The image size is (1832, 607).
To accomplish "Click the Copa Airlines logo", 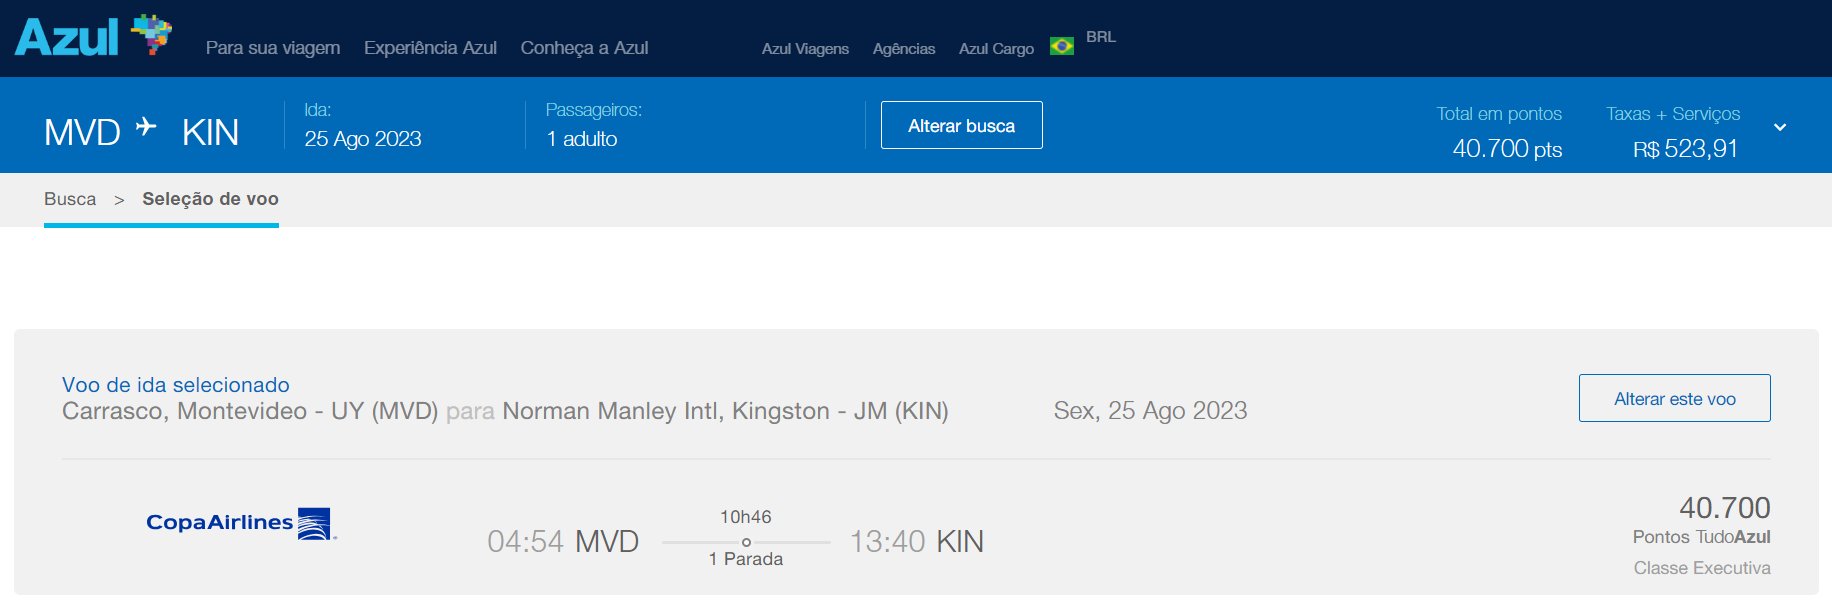I will 241,523.
